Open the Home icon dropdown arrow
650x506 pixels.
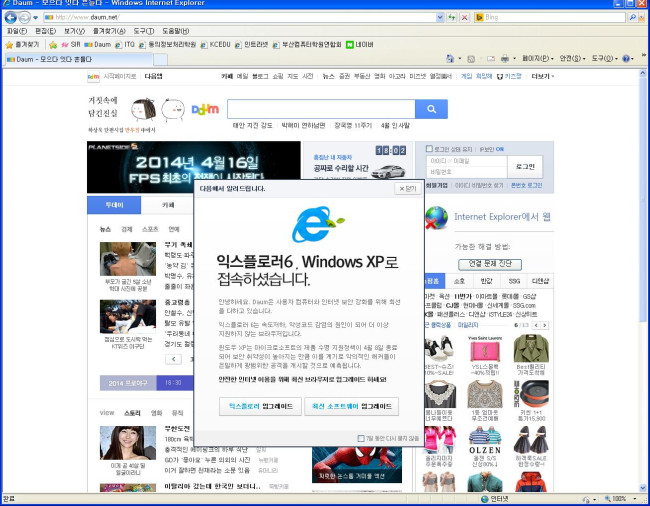[459, 58]
